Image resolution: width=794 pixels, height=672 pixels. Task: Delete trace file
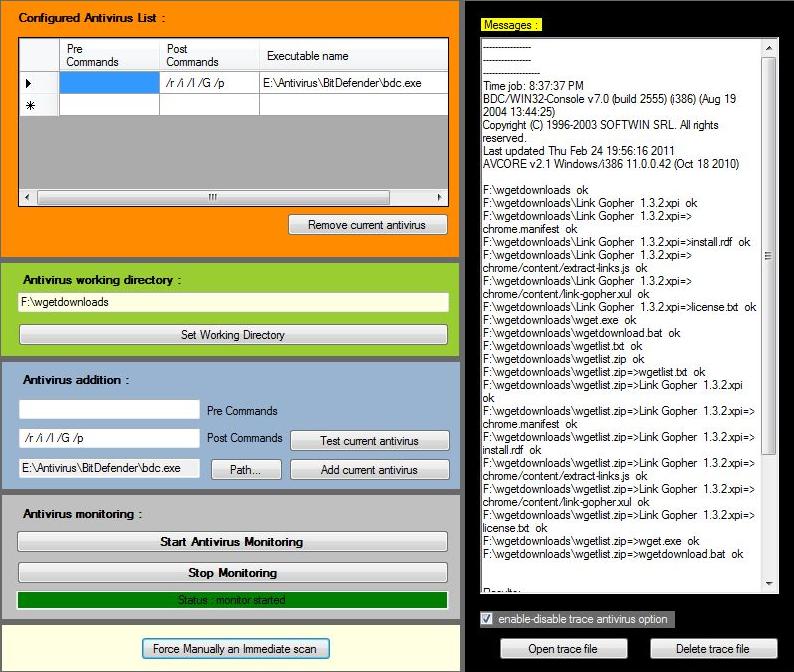713,649
